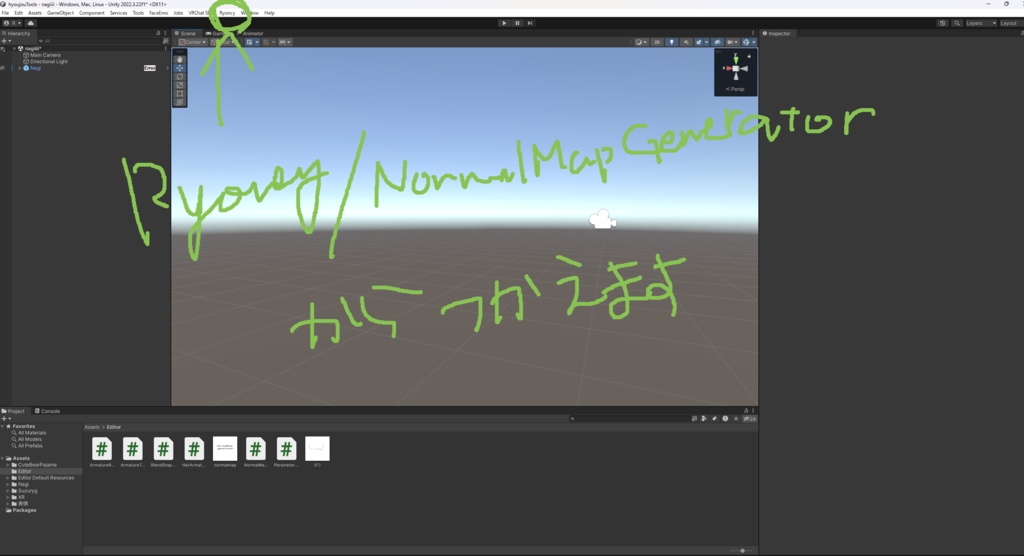Click the NormalMa script asset
Viewport: 1024px width, 556px height.
tap(255, 452)
